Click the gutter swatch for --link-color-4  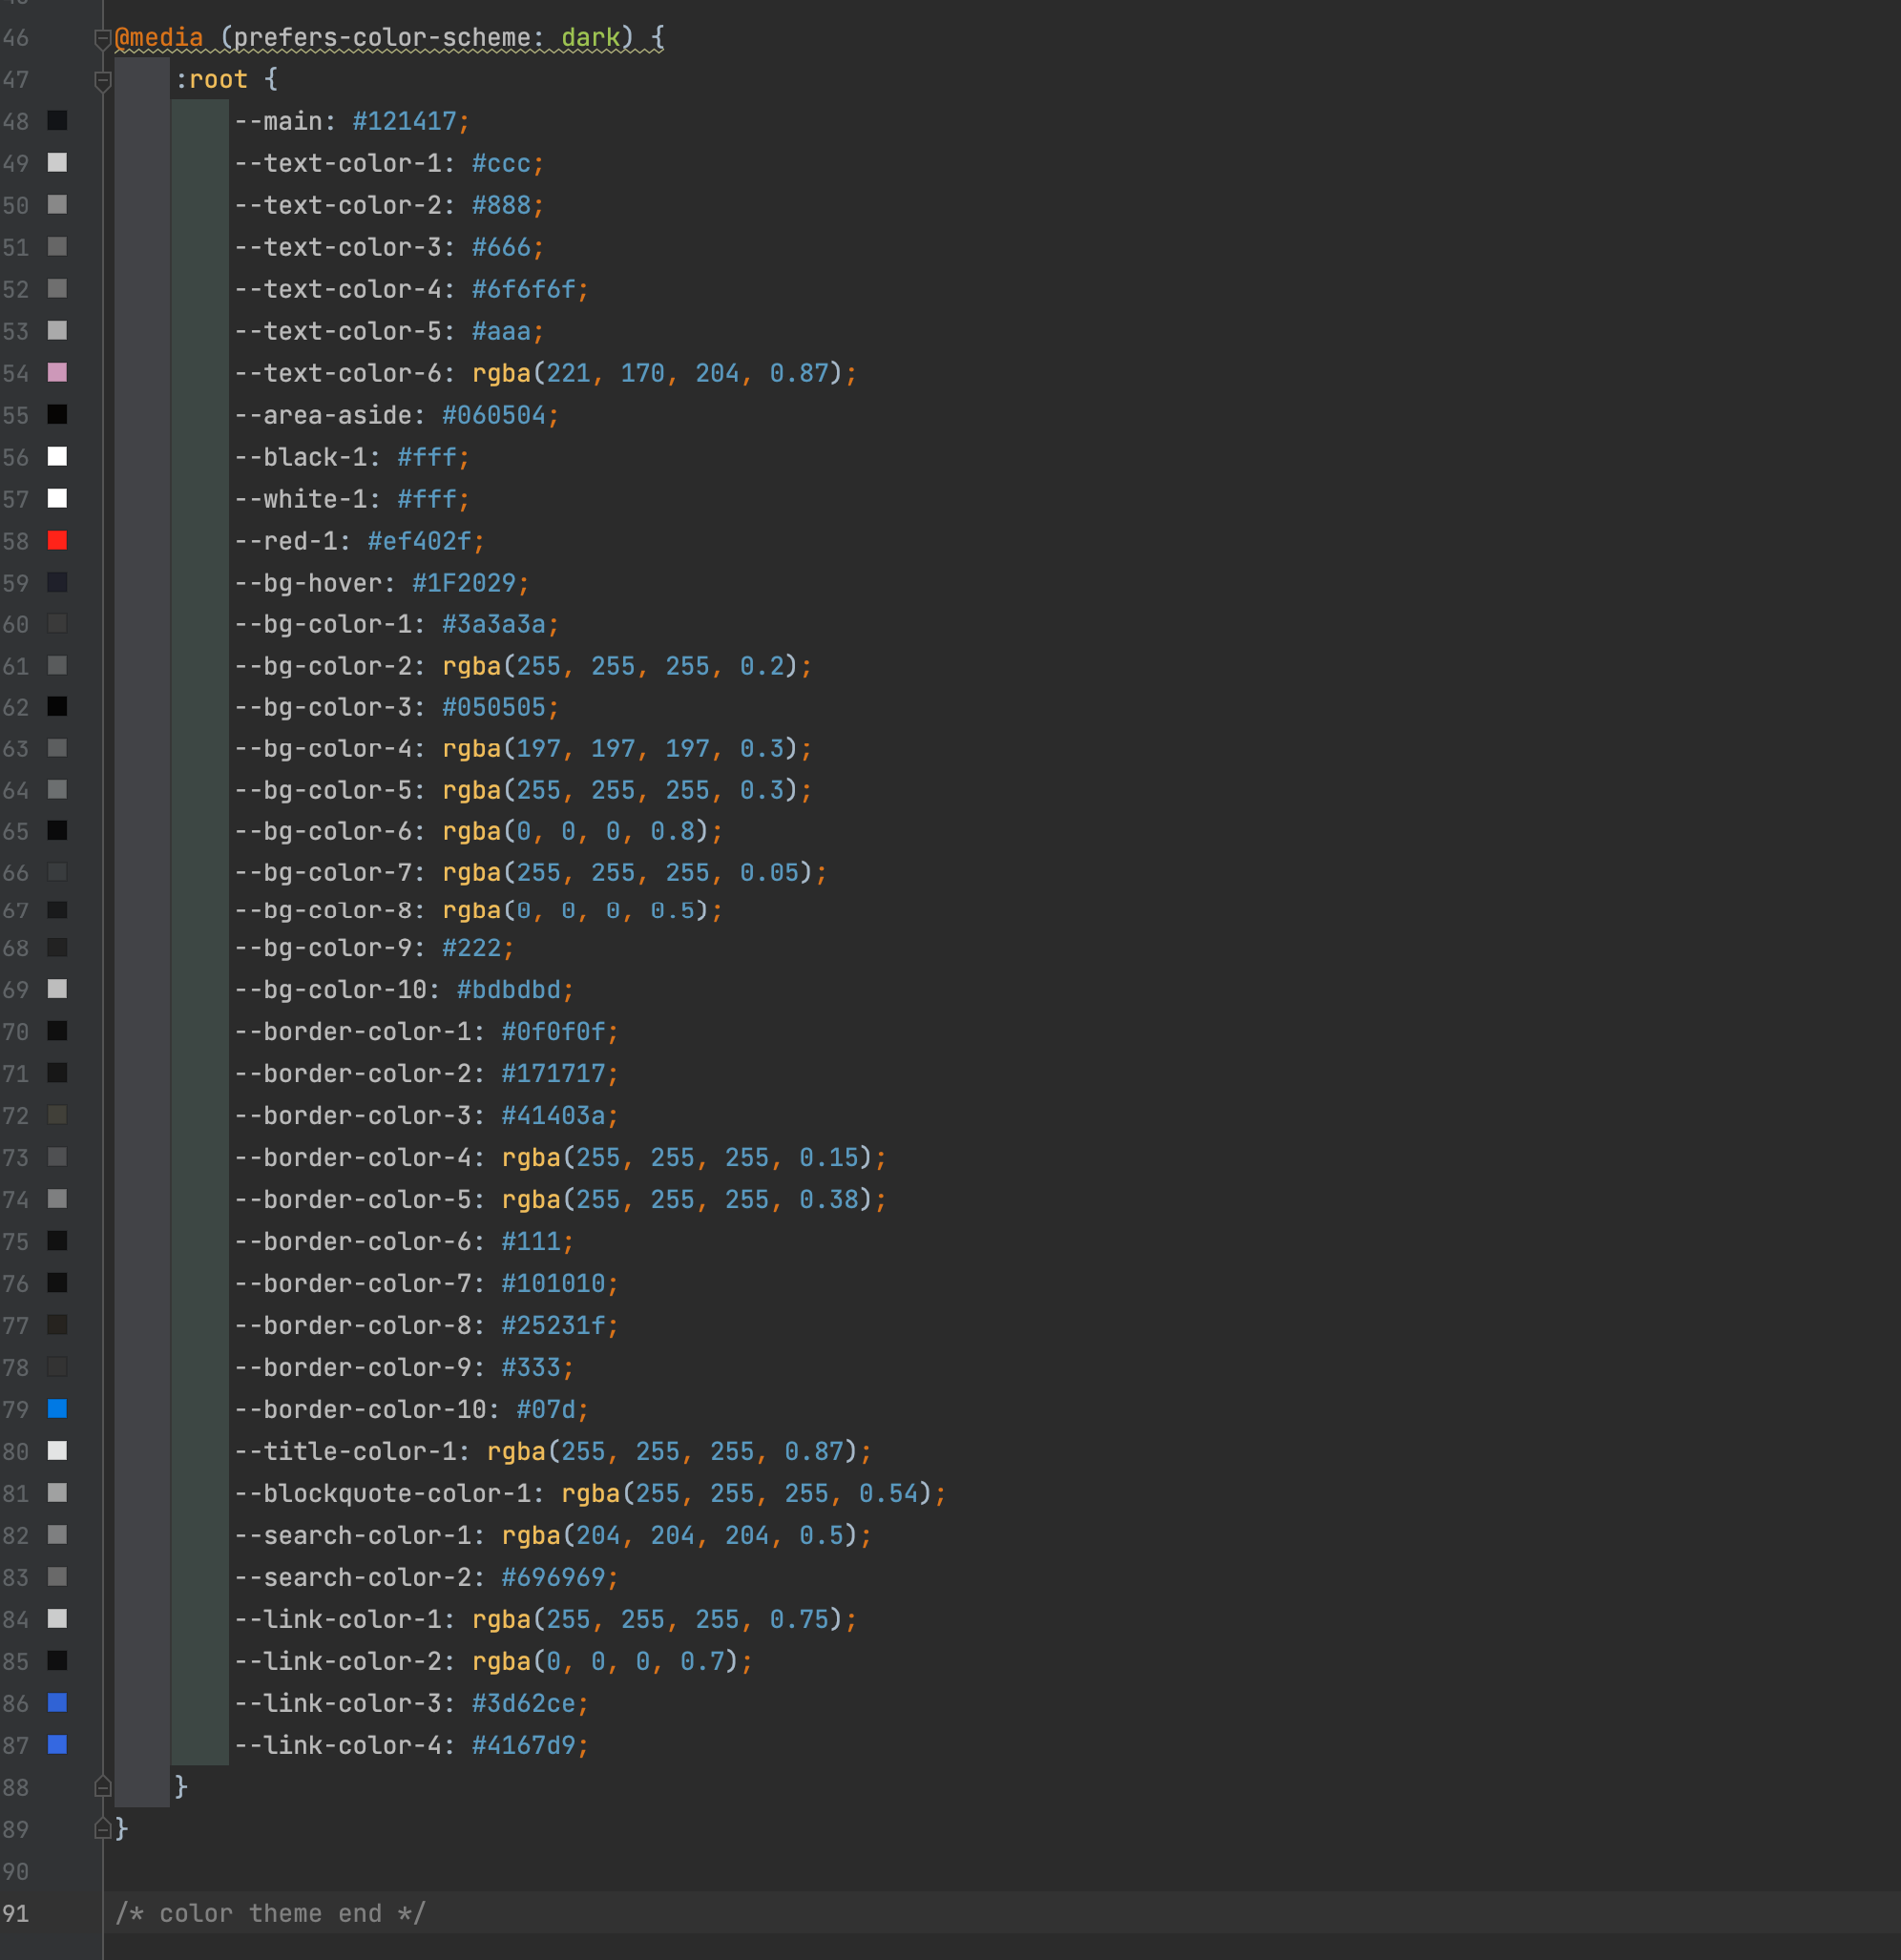click(57, 1744)
